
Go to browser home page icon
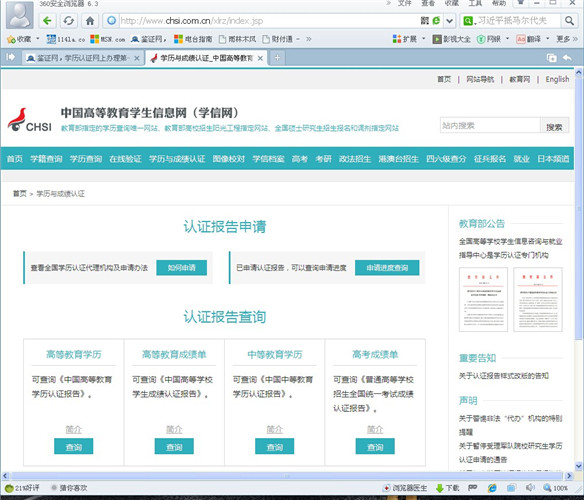point(90,20)
